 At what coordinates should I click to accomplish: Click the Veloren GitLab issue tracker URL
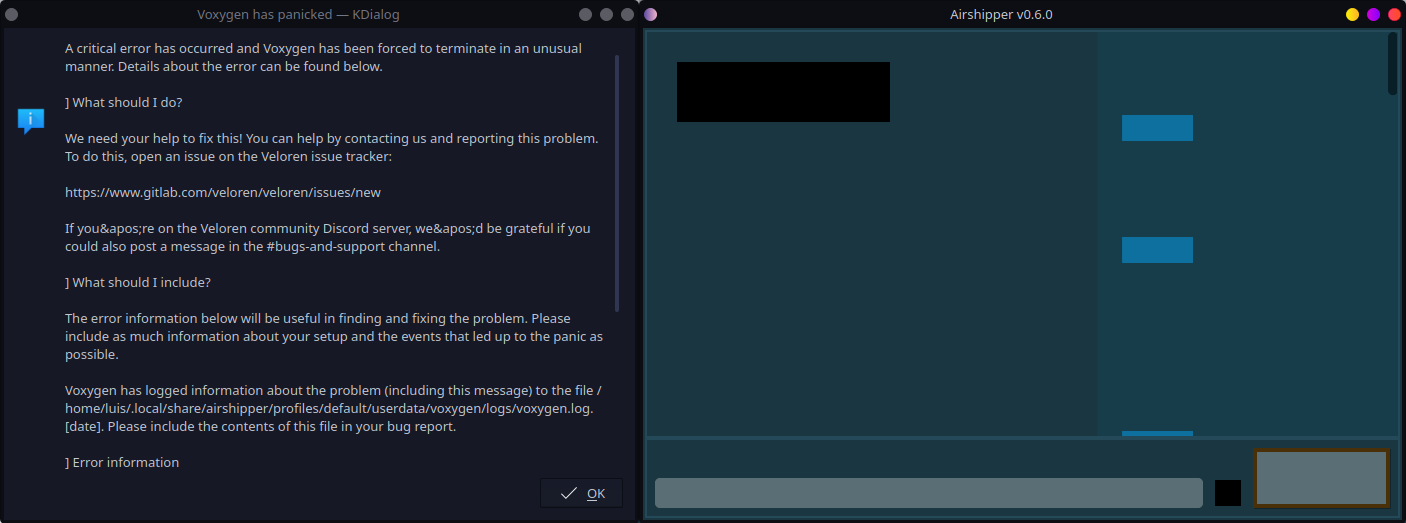[x=223, y=192]
